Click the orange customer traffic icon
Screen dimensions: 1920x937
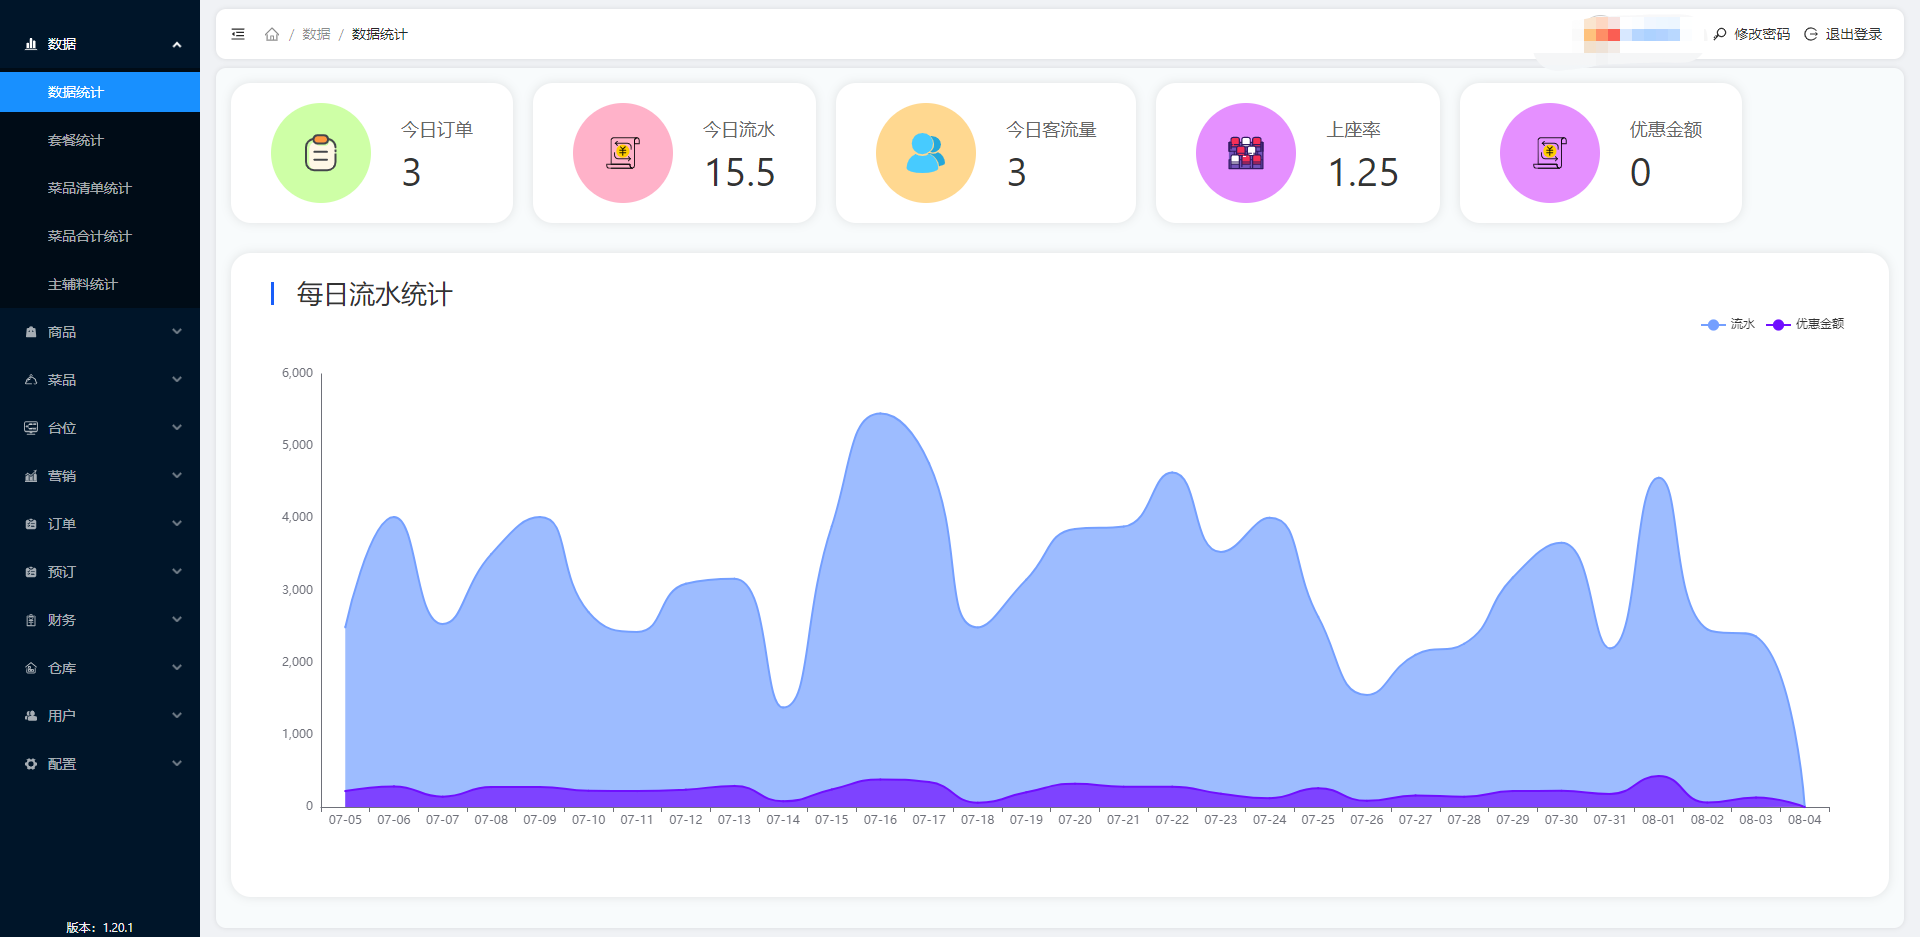pos(925,153)
